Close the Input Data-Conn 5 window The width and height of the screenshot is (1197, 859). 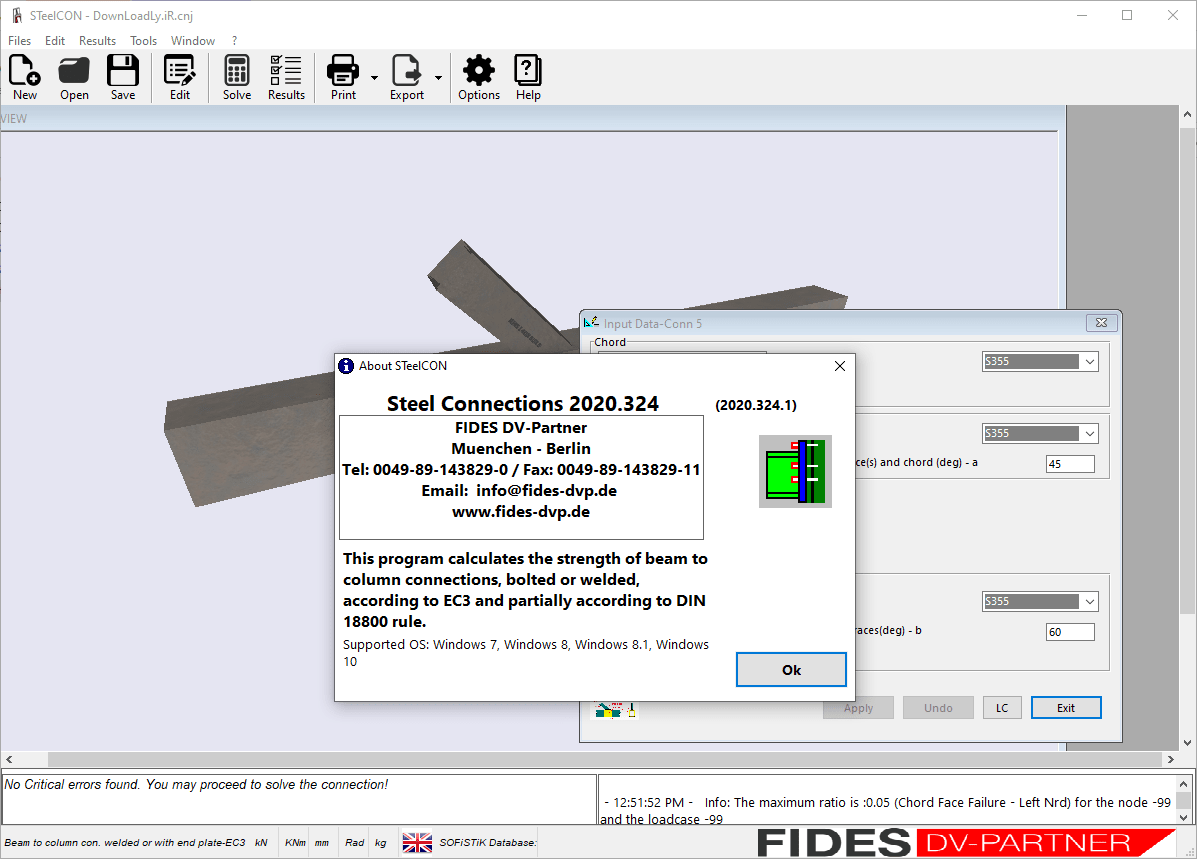point(1102,323)
